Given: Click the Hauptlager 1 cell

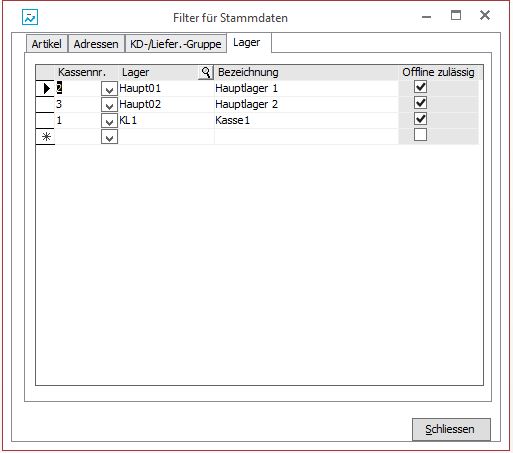Looking at the screenshot, I should pyautogui.click(x=306, y=89).
